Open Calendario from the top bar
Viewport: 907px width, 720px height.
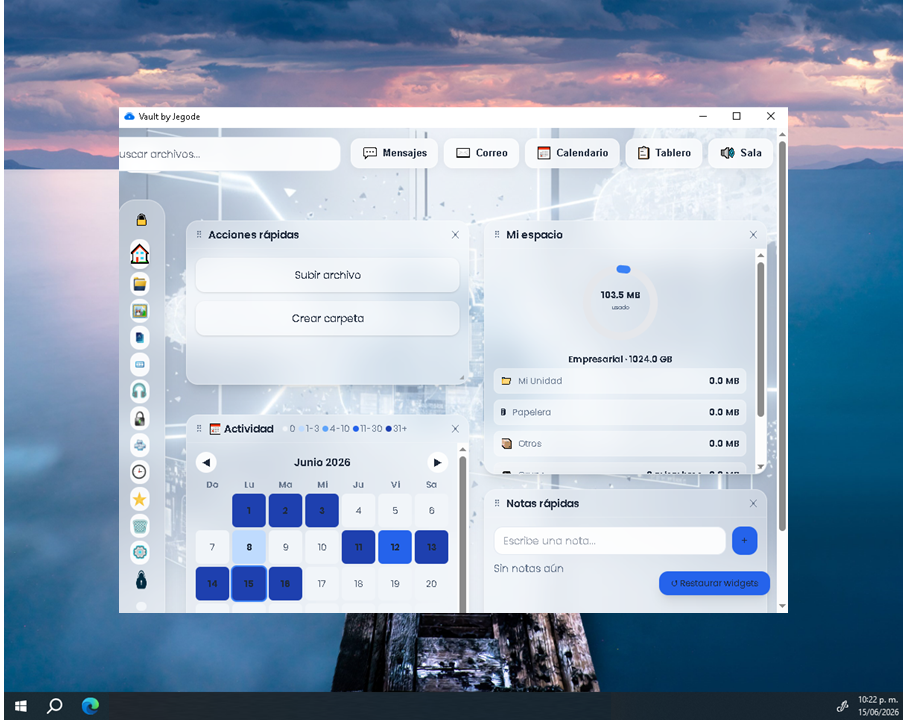click(x=572, y=153)
